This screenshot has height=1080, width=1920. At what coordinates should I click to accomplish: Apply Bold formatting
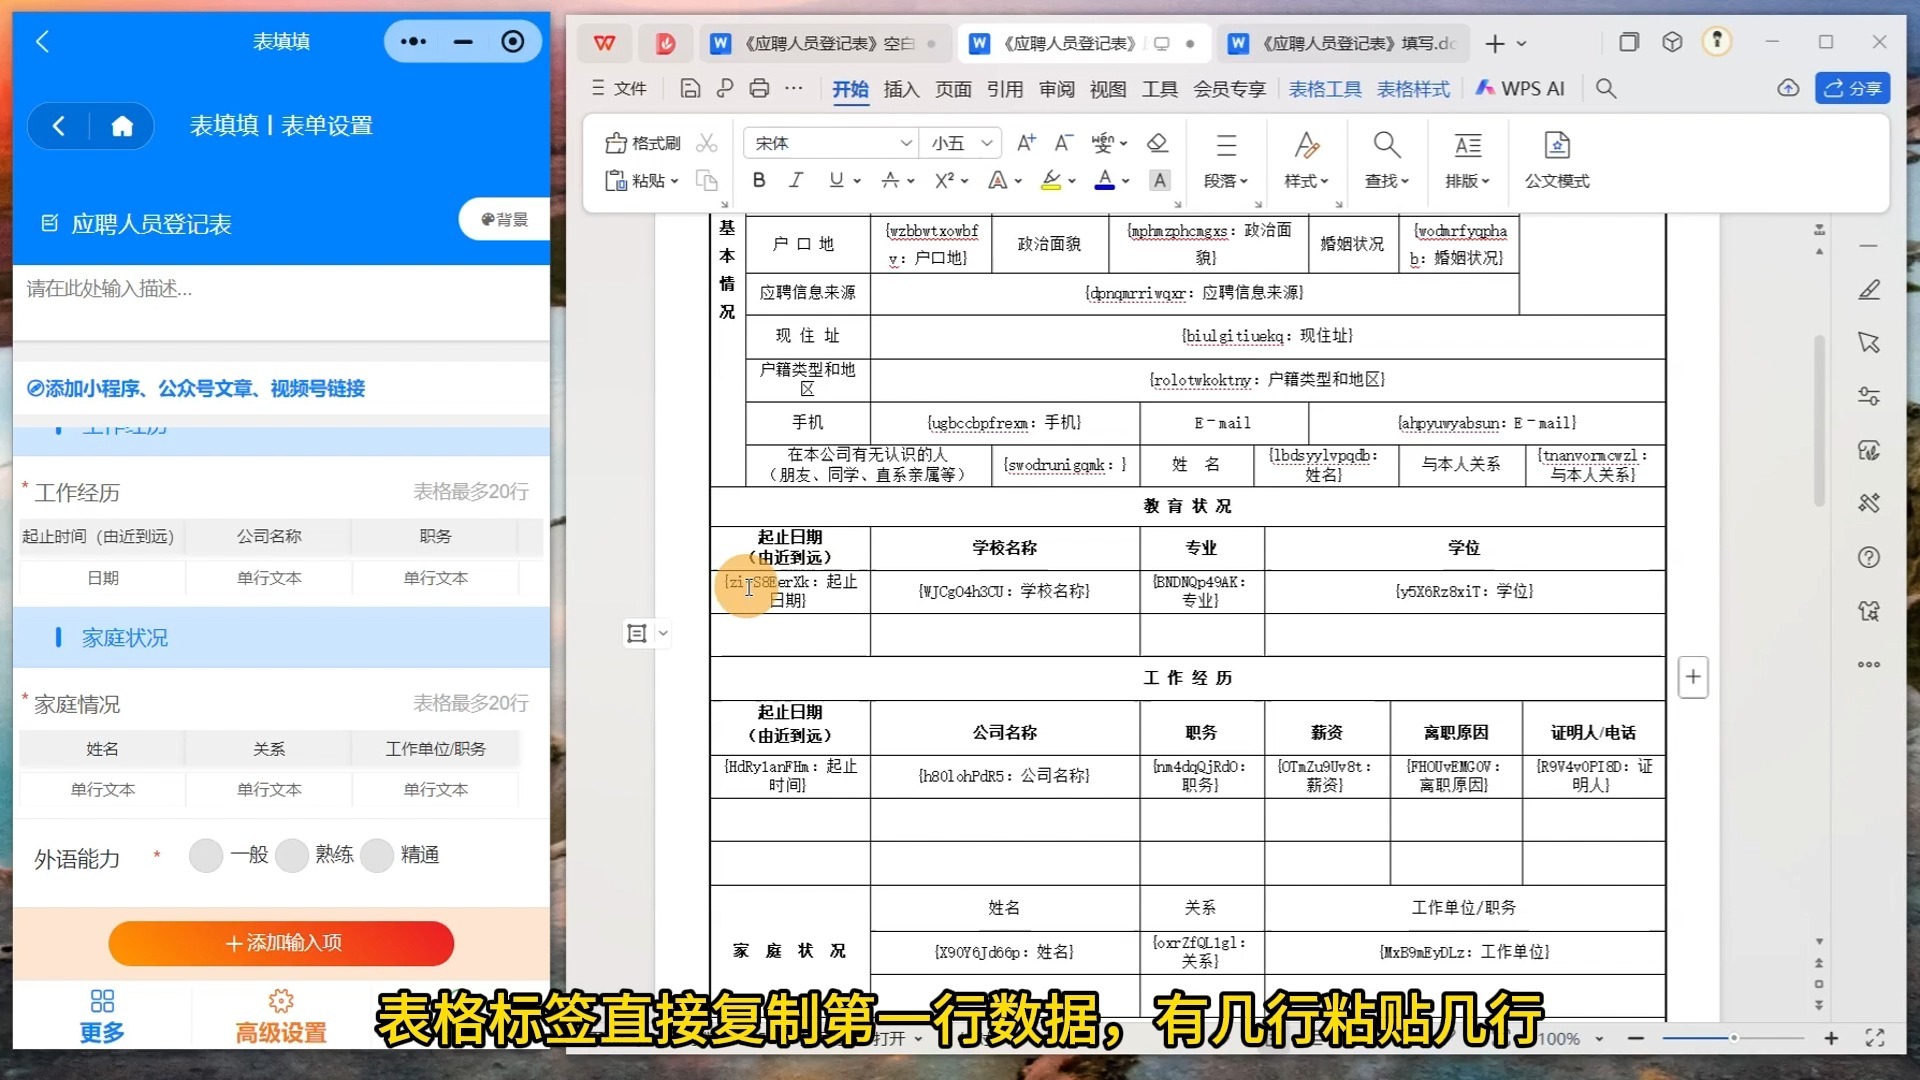pyautogui.click(x=758, y=180)
